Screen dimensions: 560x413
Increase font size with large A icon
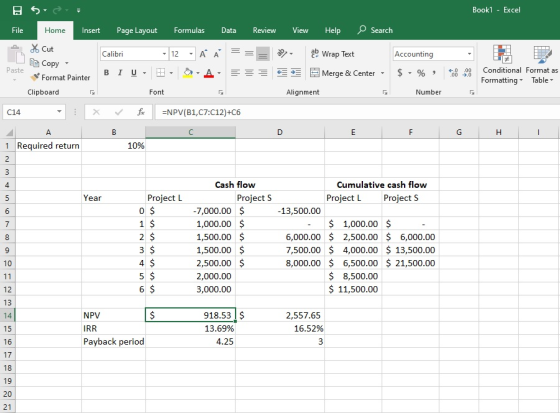pos(203,54)
